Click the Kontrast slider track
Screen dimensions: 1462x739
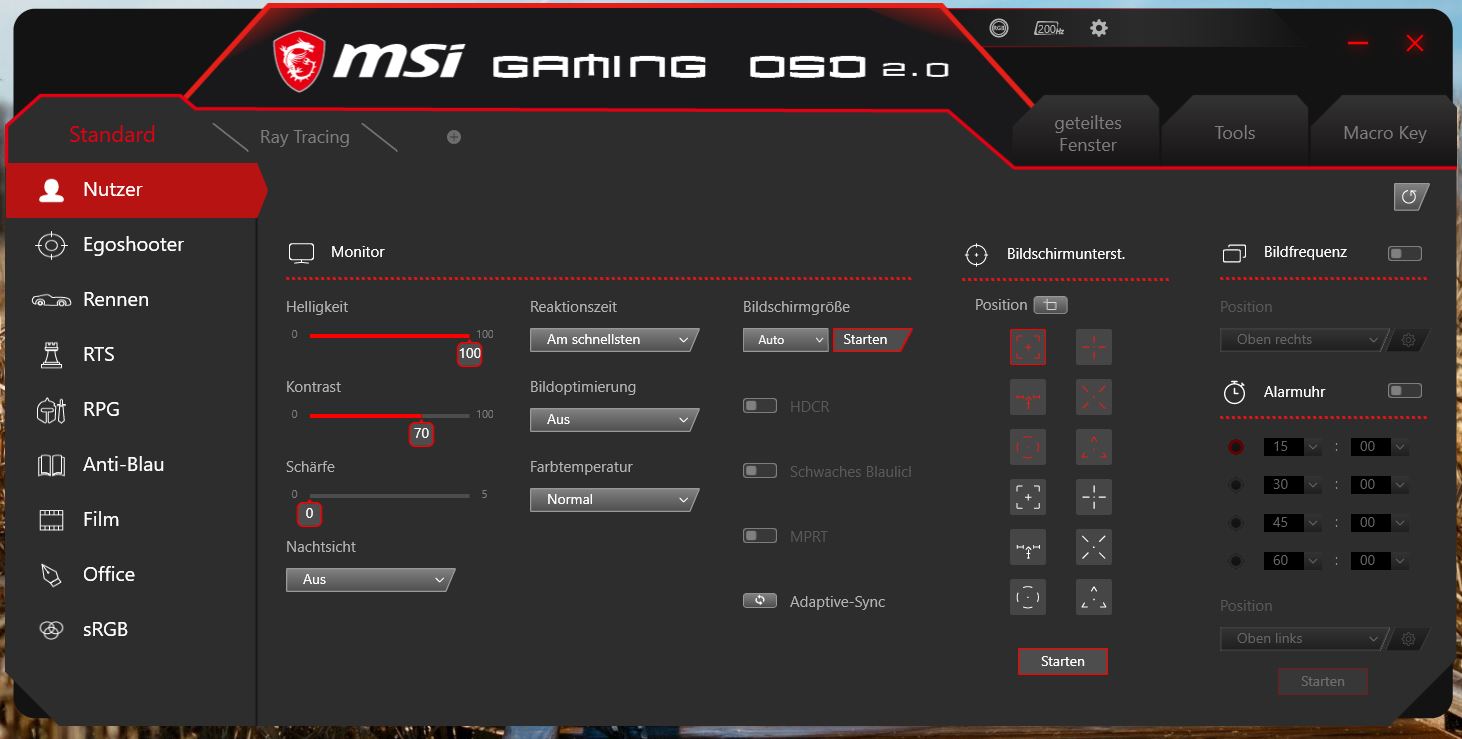pos(389,415)
